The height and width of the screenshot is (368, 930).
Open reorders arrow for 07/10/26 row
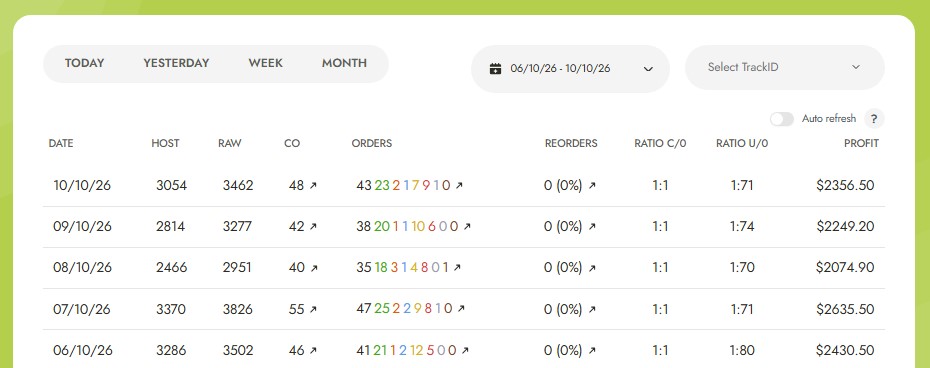[592, 309]
